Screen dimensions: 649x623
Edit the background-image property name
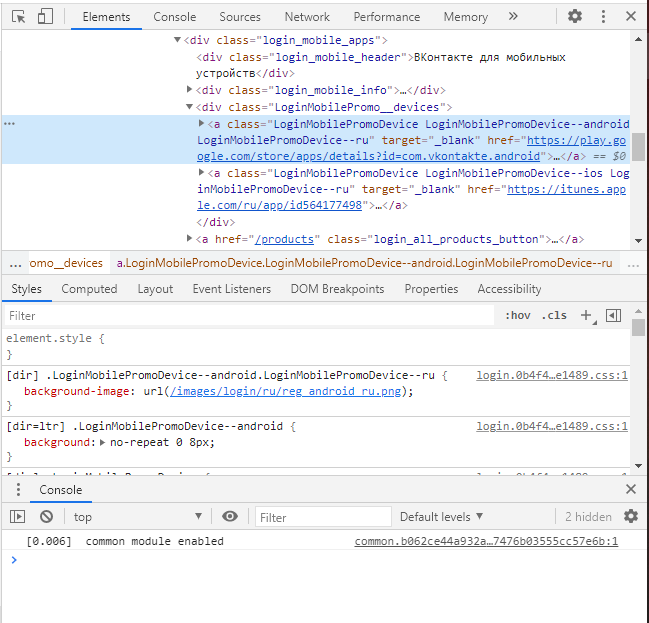click(x=77, y=391)
